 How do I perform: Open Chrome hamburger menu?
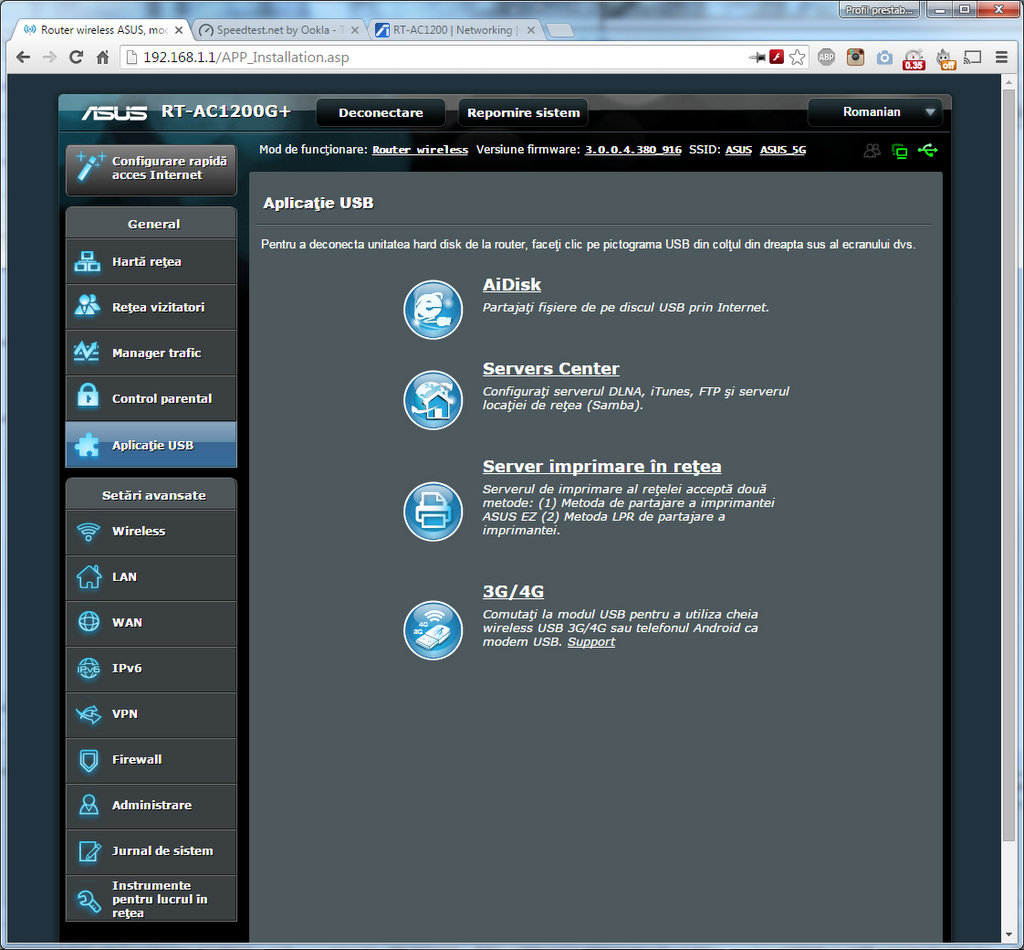pyautogui.click(x=1001, y=57)
